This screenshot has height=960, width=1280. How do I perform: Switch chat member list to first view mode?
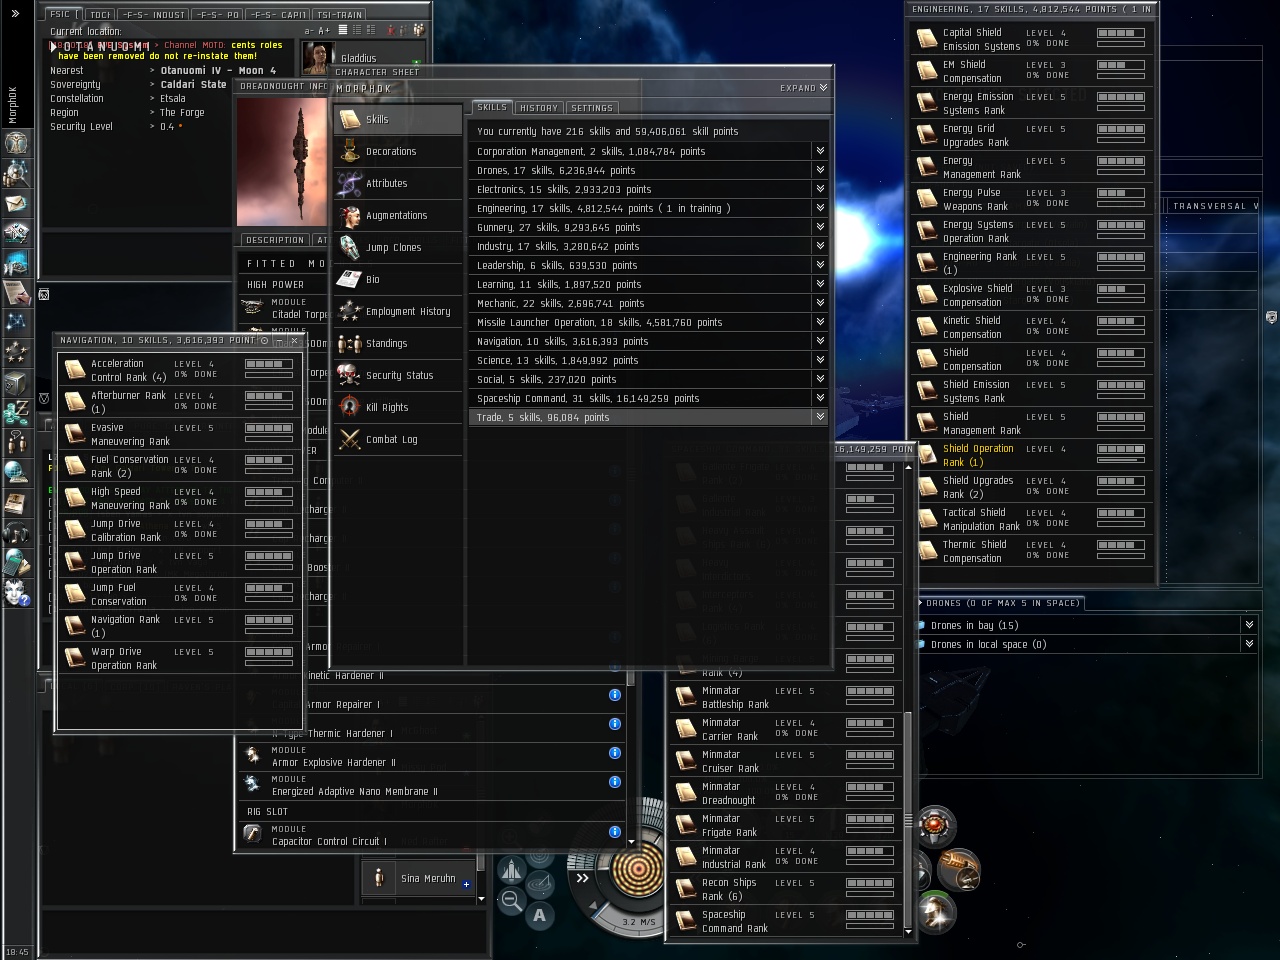point(344,31)
